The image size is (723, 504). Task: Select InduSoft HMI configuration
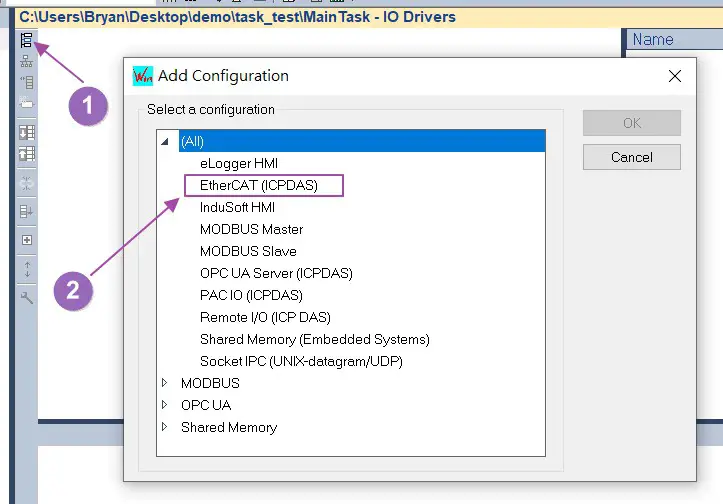237,208
